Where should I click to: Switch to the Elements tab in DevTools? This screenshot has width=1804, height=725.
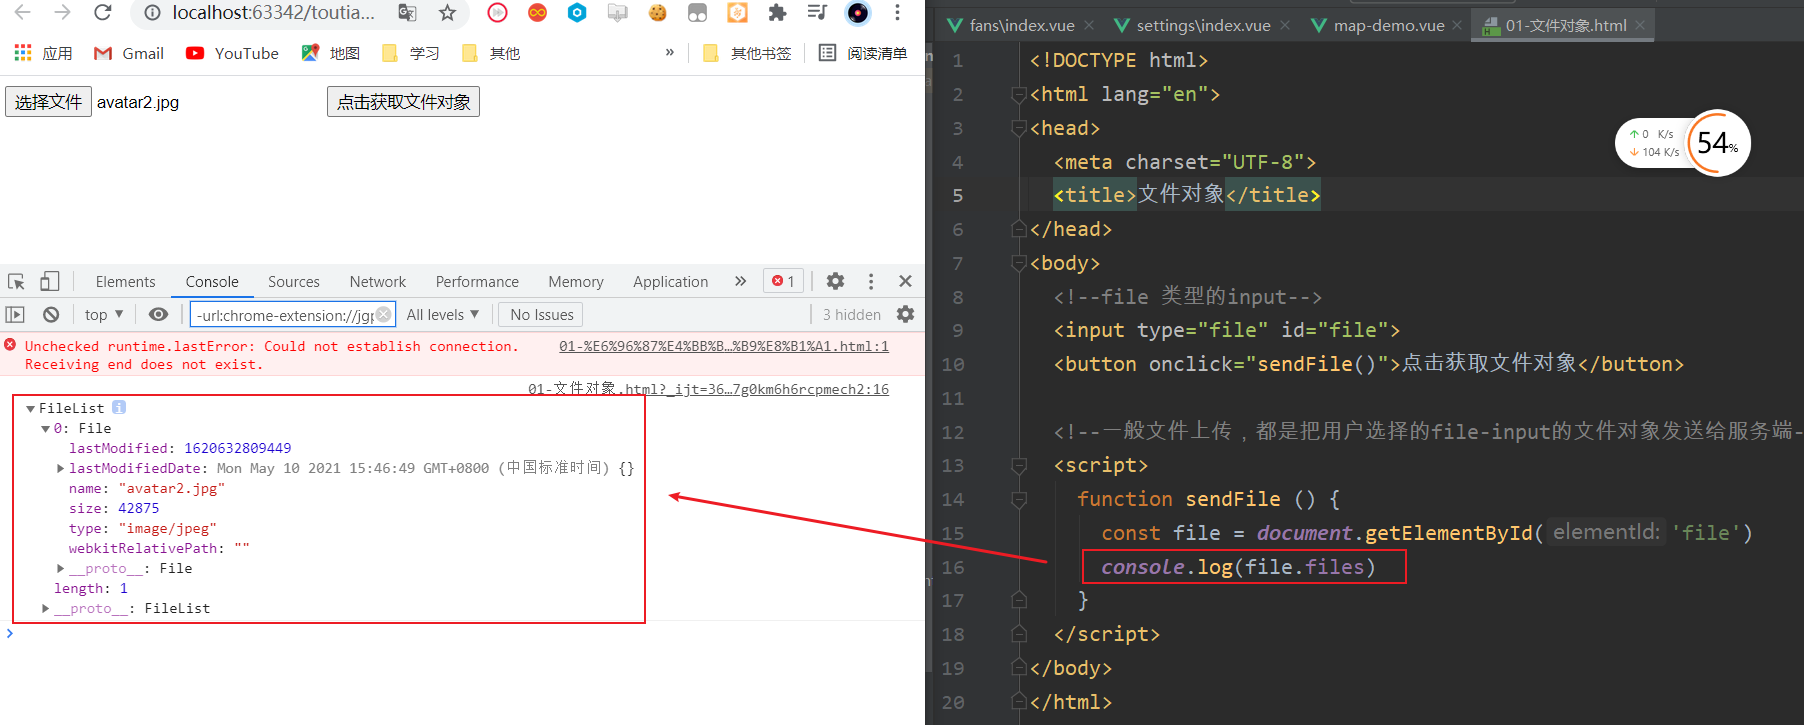tap(125, 282)
